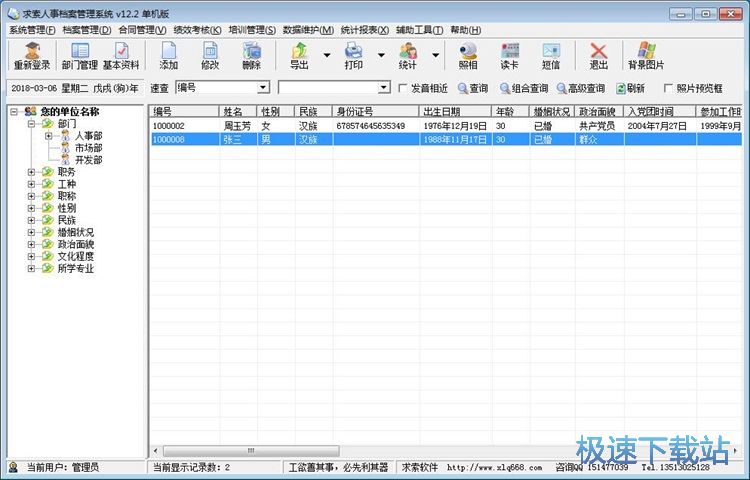Open the 编号 quick-search field dropdown

click(263, 87)
